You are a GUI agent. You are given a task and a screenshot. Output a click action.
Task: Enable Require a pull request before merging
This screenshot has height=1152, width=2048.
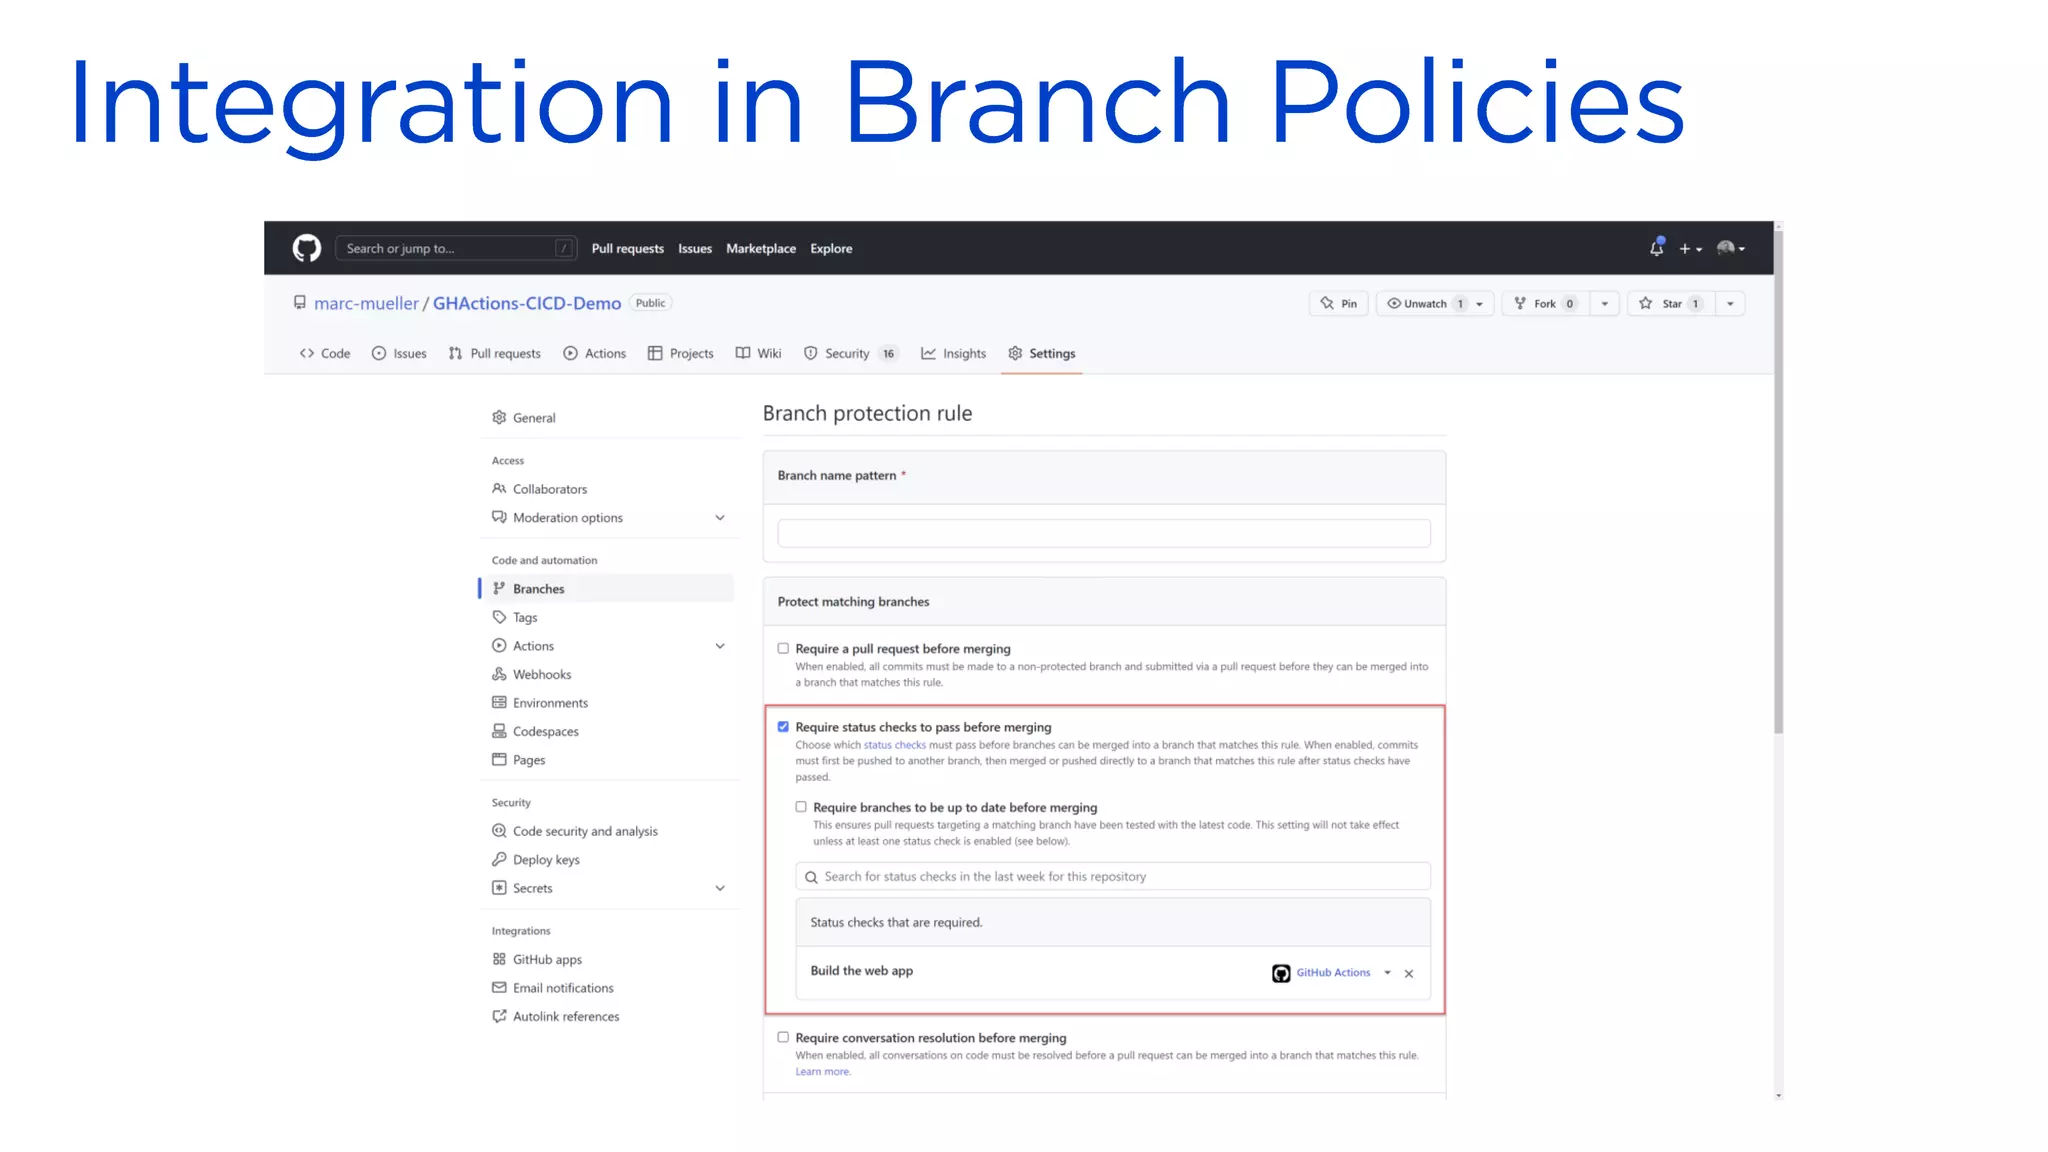783,648
